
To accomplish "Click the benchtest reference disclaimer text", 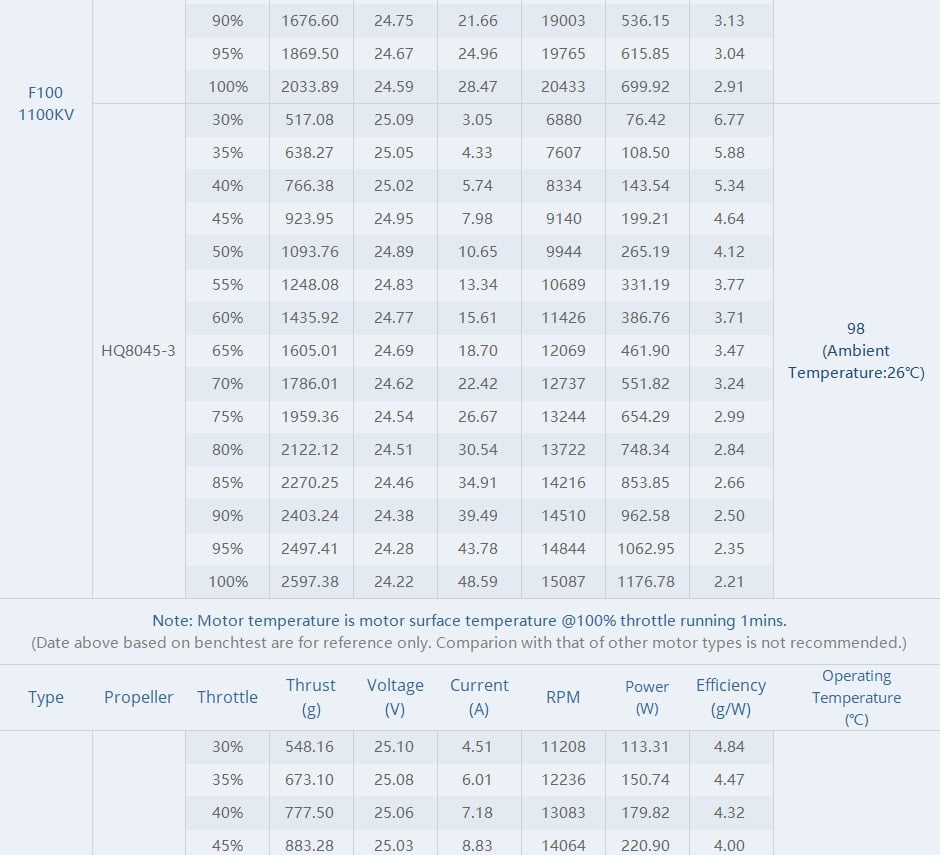I will [x=469, y=642].
